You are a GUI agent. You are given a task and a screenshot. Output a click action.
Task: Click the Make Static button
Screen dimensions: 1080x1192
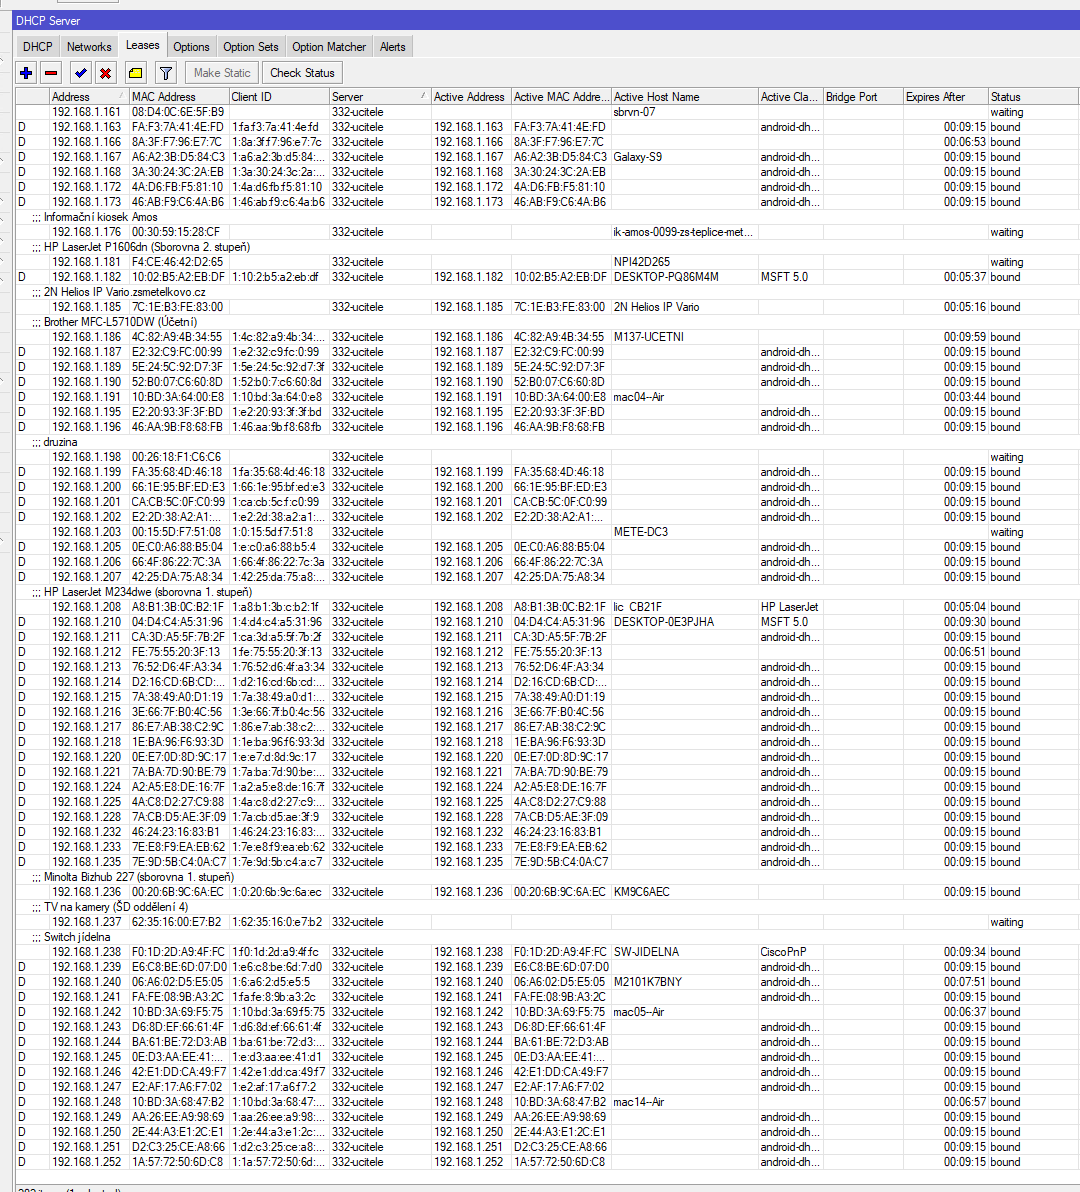click(x=222, y=73)
